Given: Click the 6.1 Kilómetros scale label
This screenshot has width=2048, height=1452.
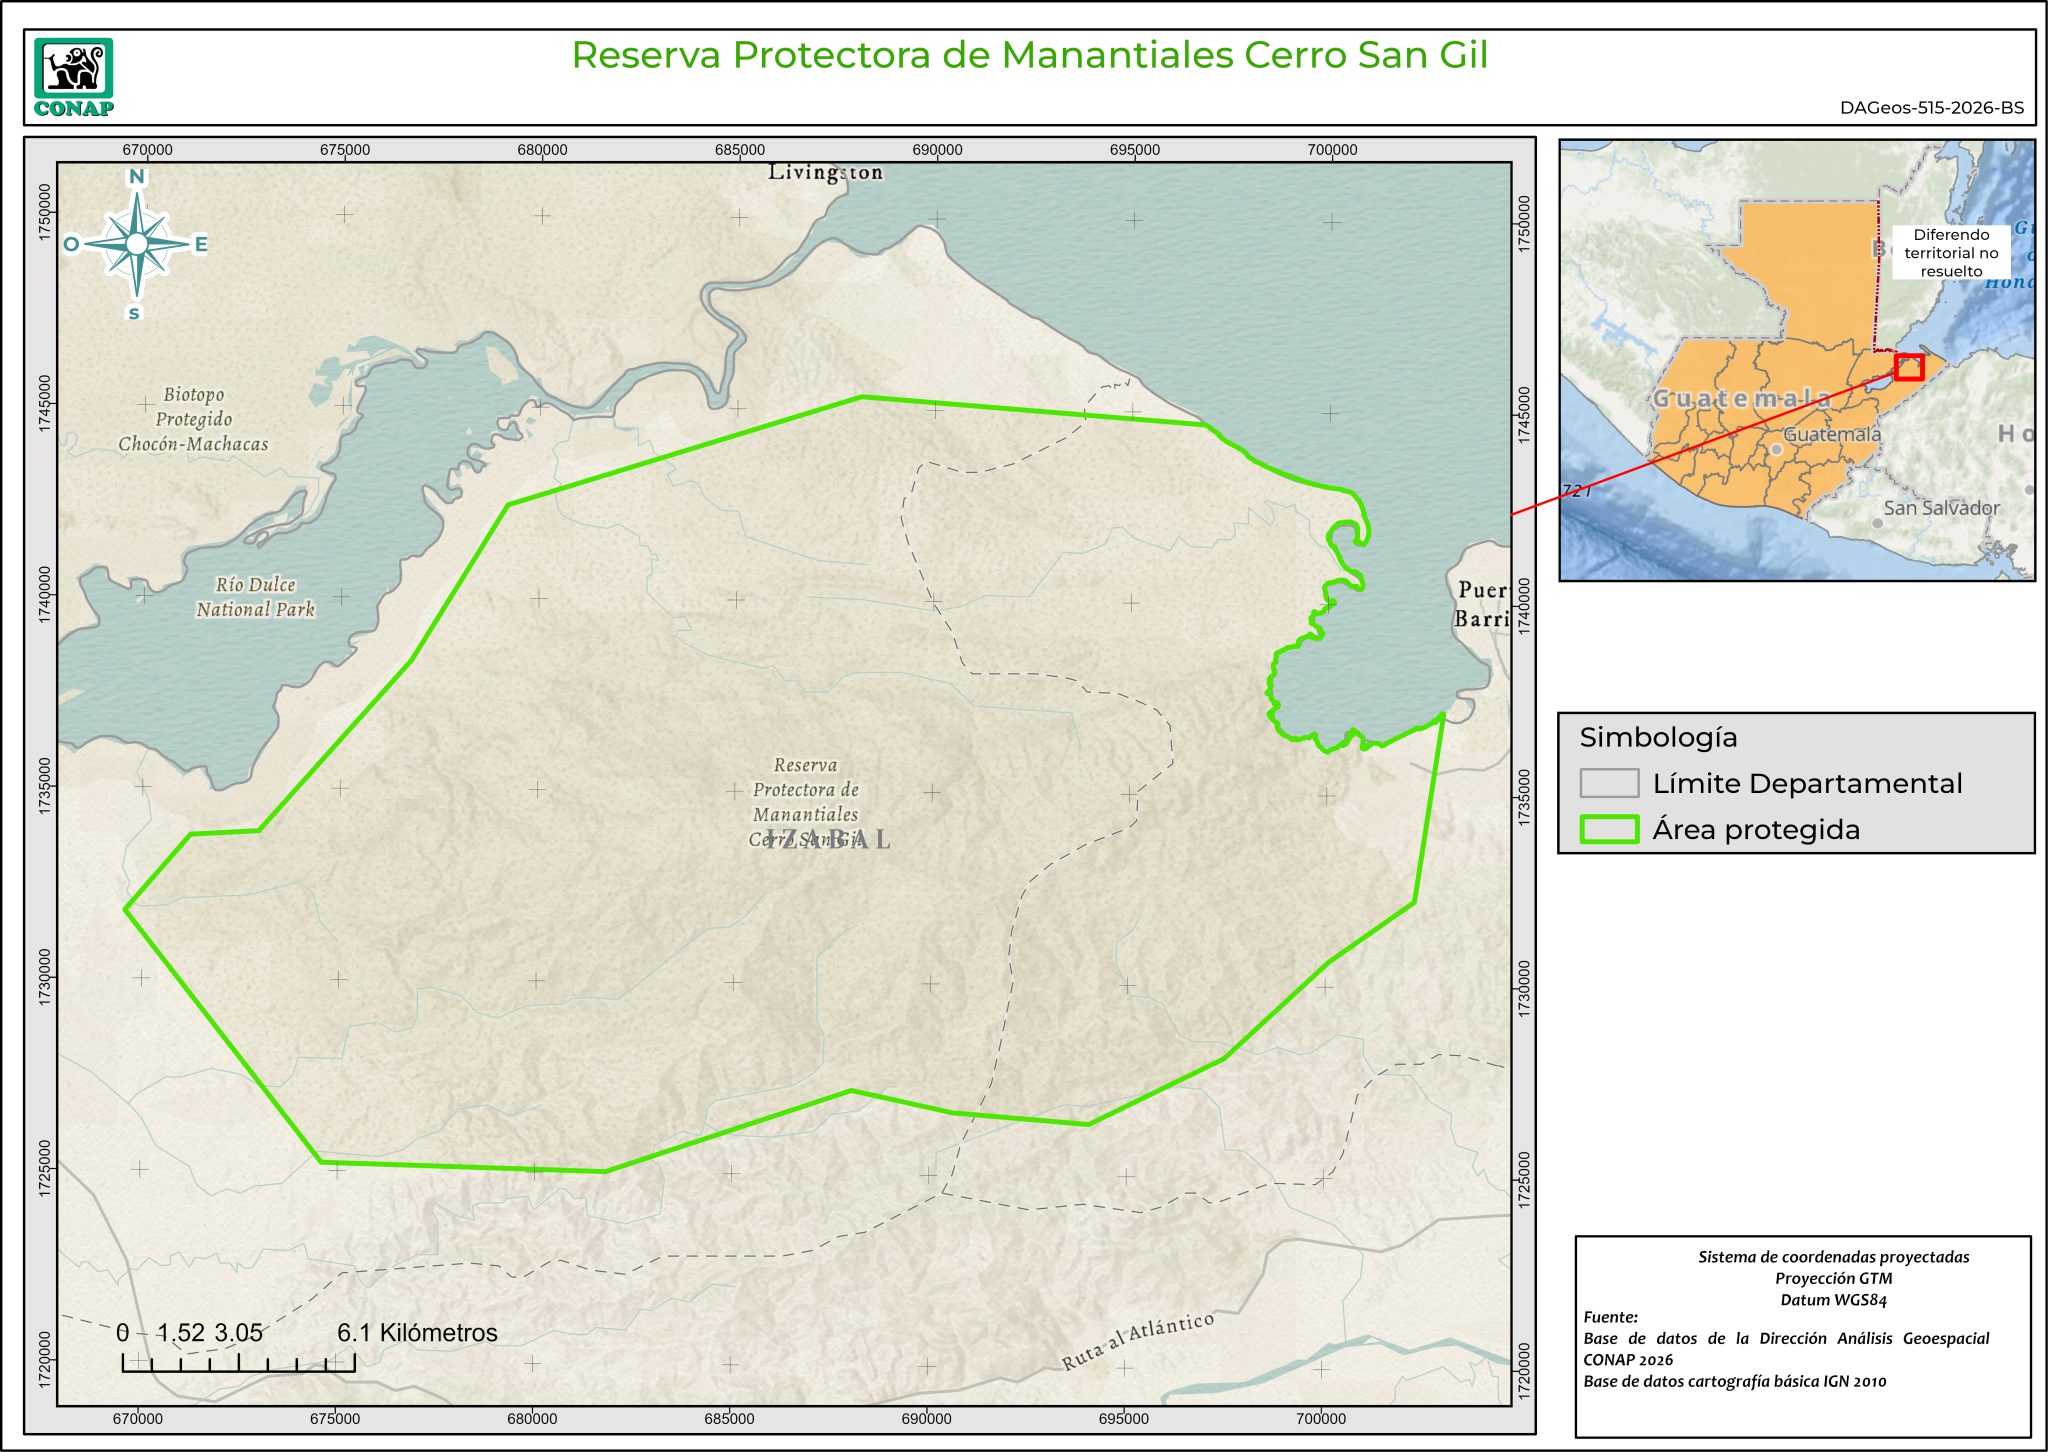Looking at the screenshot, I should 416,1333.
